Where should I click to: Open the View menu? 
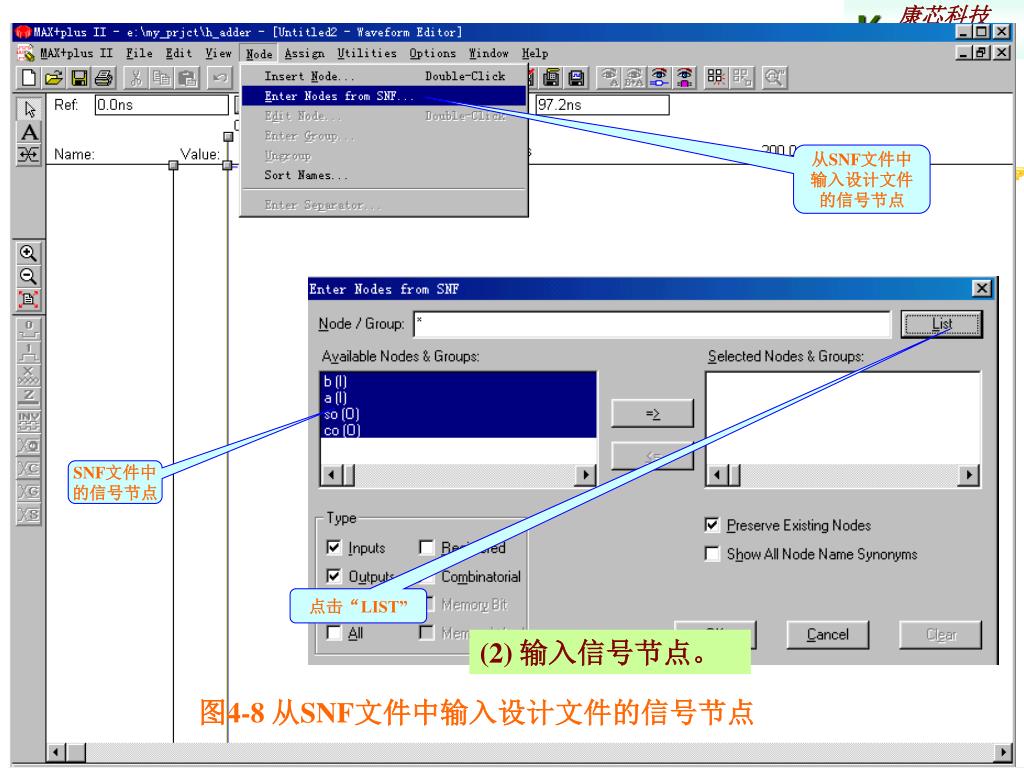[218, 54]
